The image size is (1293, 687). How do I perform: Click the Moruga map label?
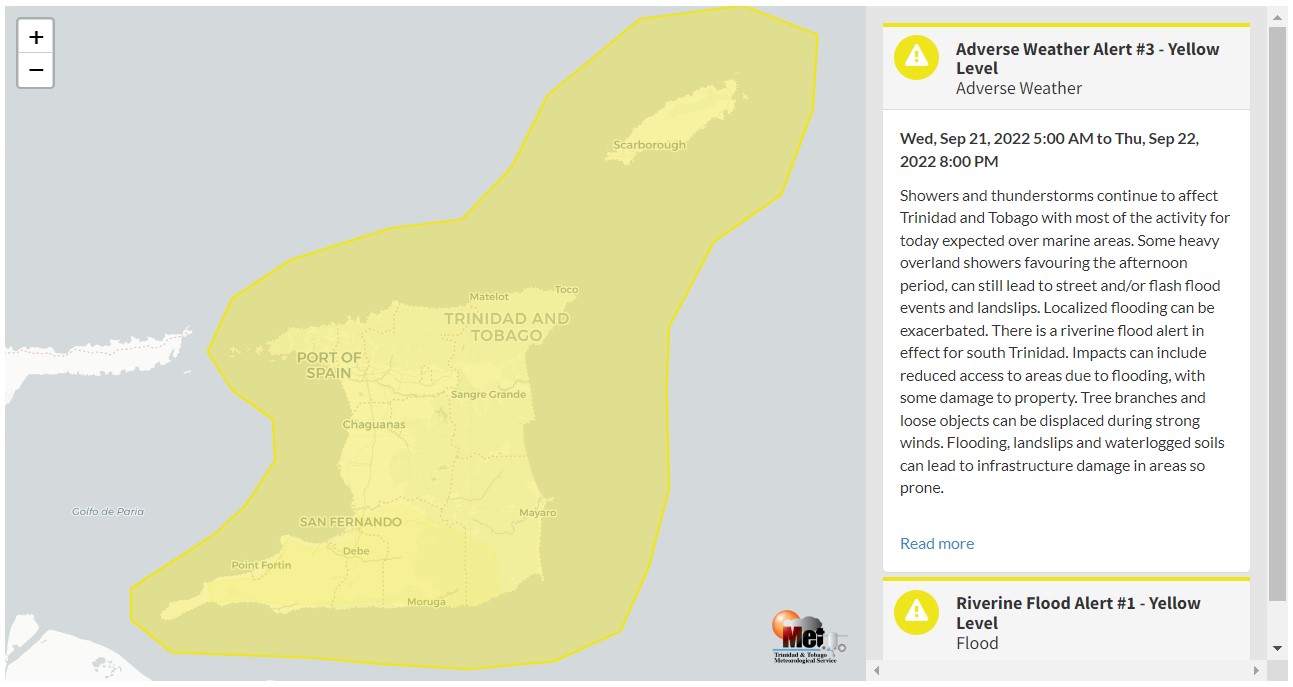click(x=426, y=602)
